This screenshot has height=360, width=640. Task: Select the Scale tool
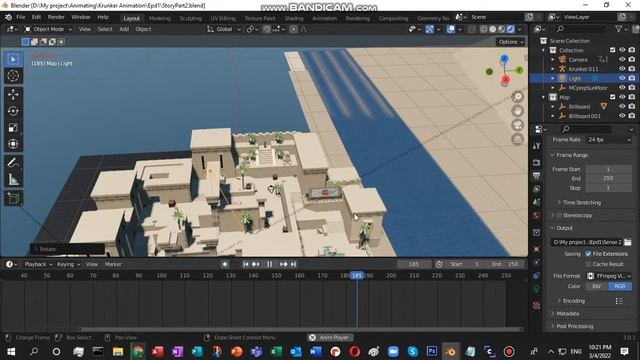point(13,127)
